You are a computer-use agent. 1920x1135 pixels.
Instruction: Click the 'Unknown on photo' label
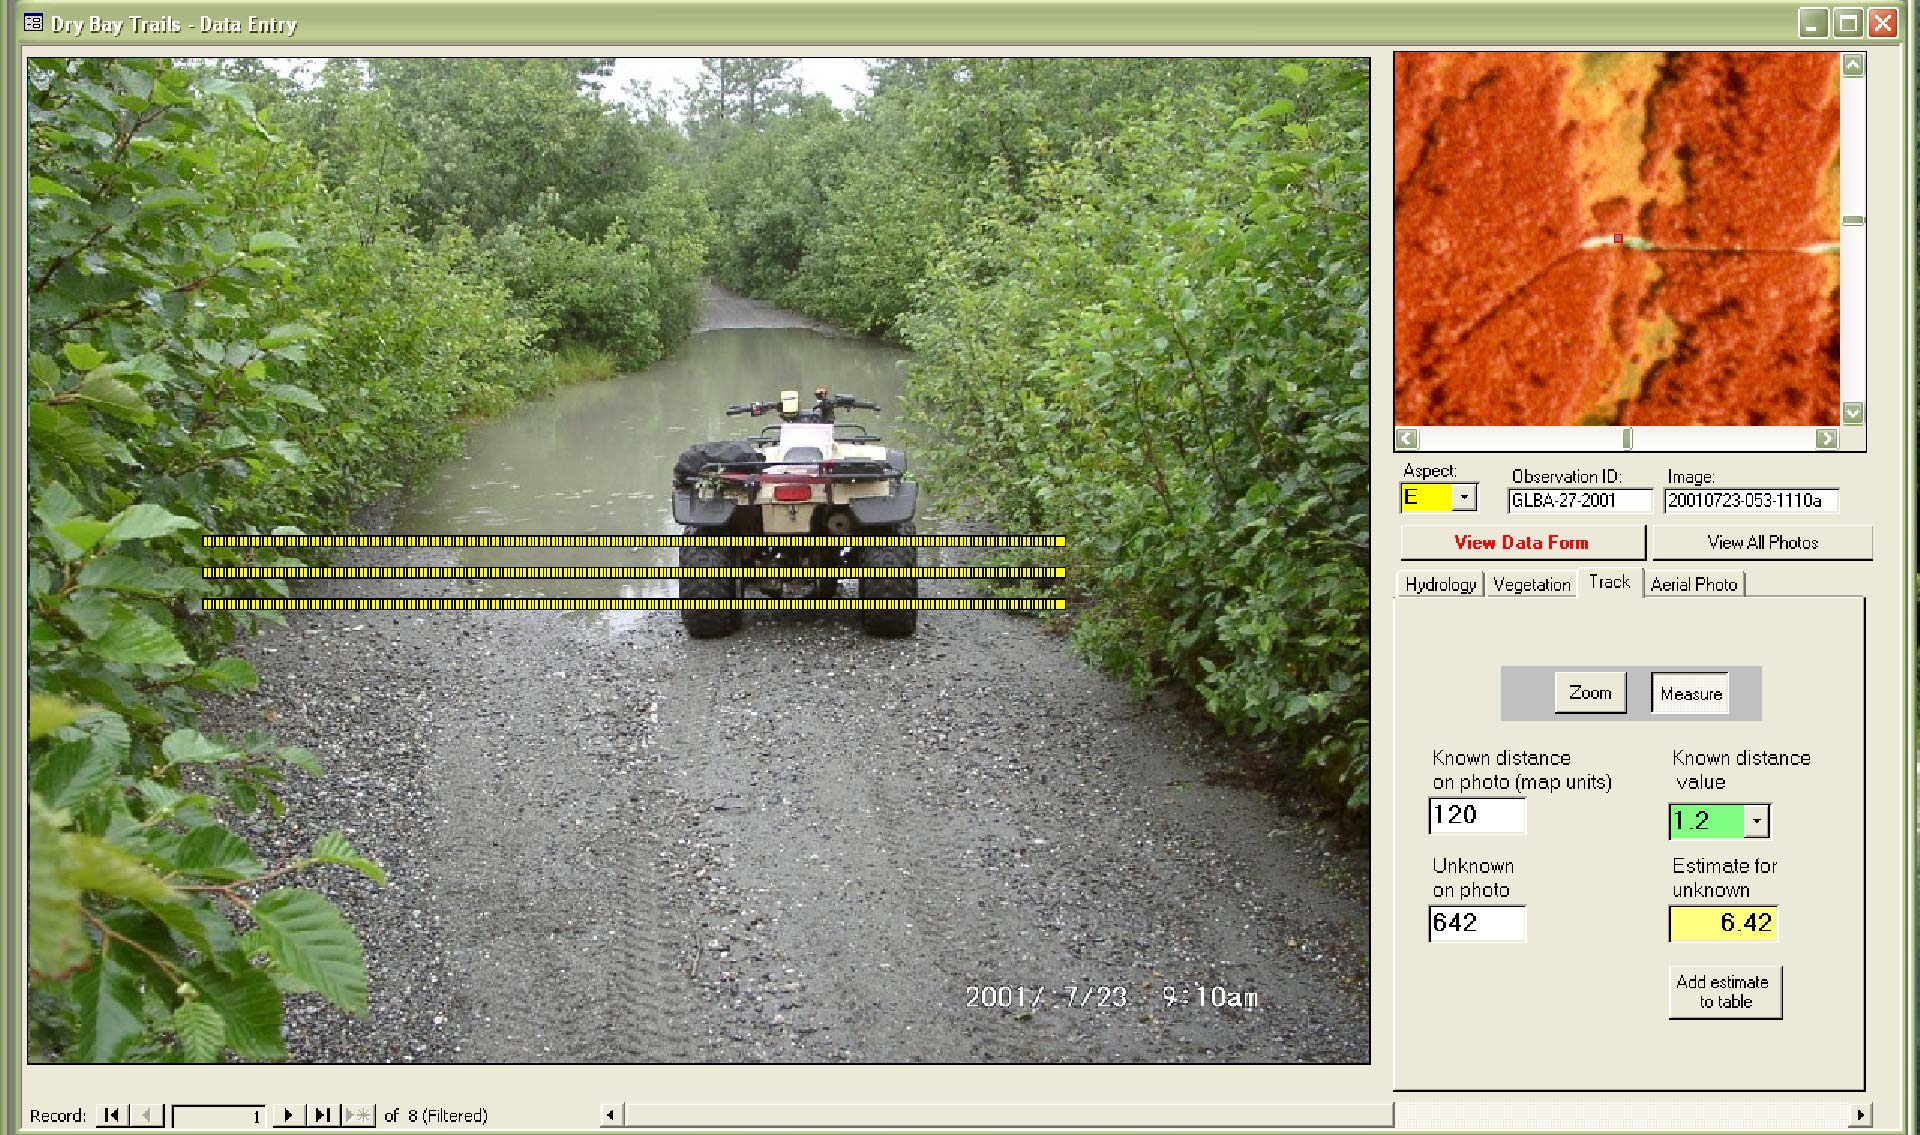[x=1473, y=878]
